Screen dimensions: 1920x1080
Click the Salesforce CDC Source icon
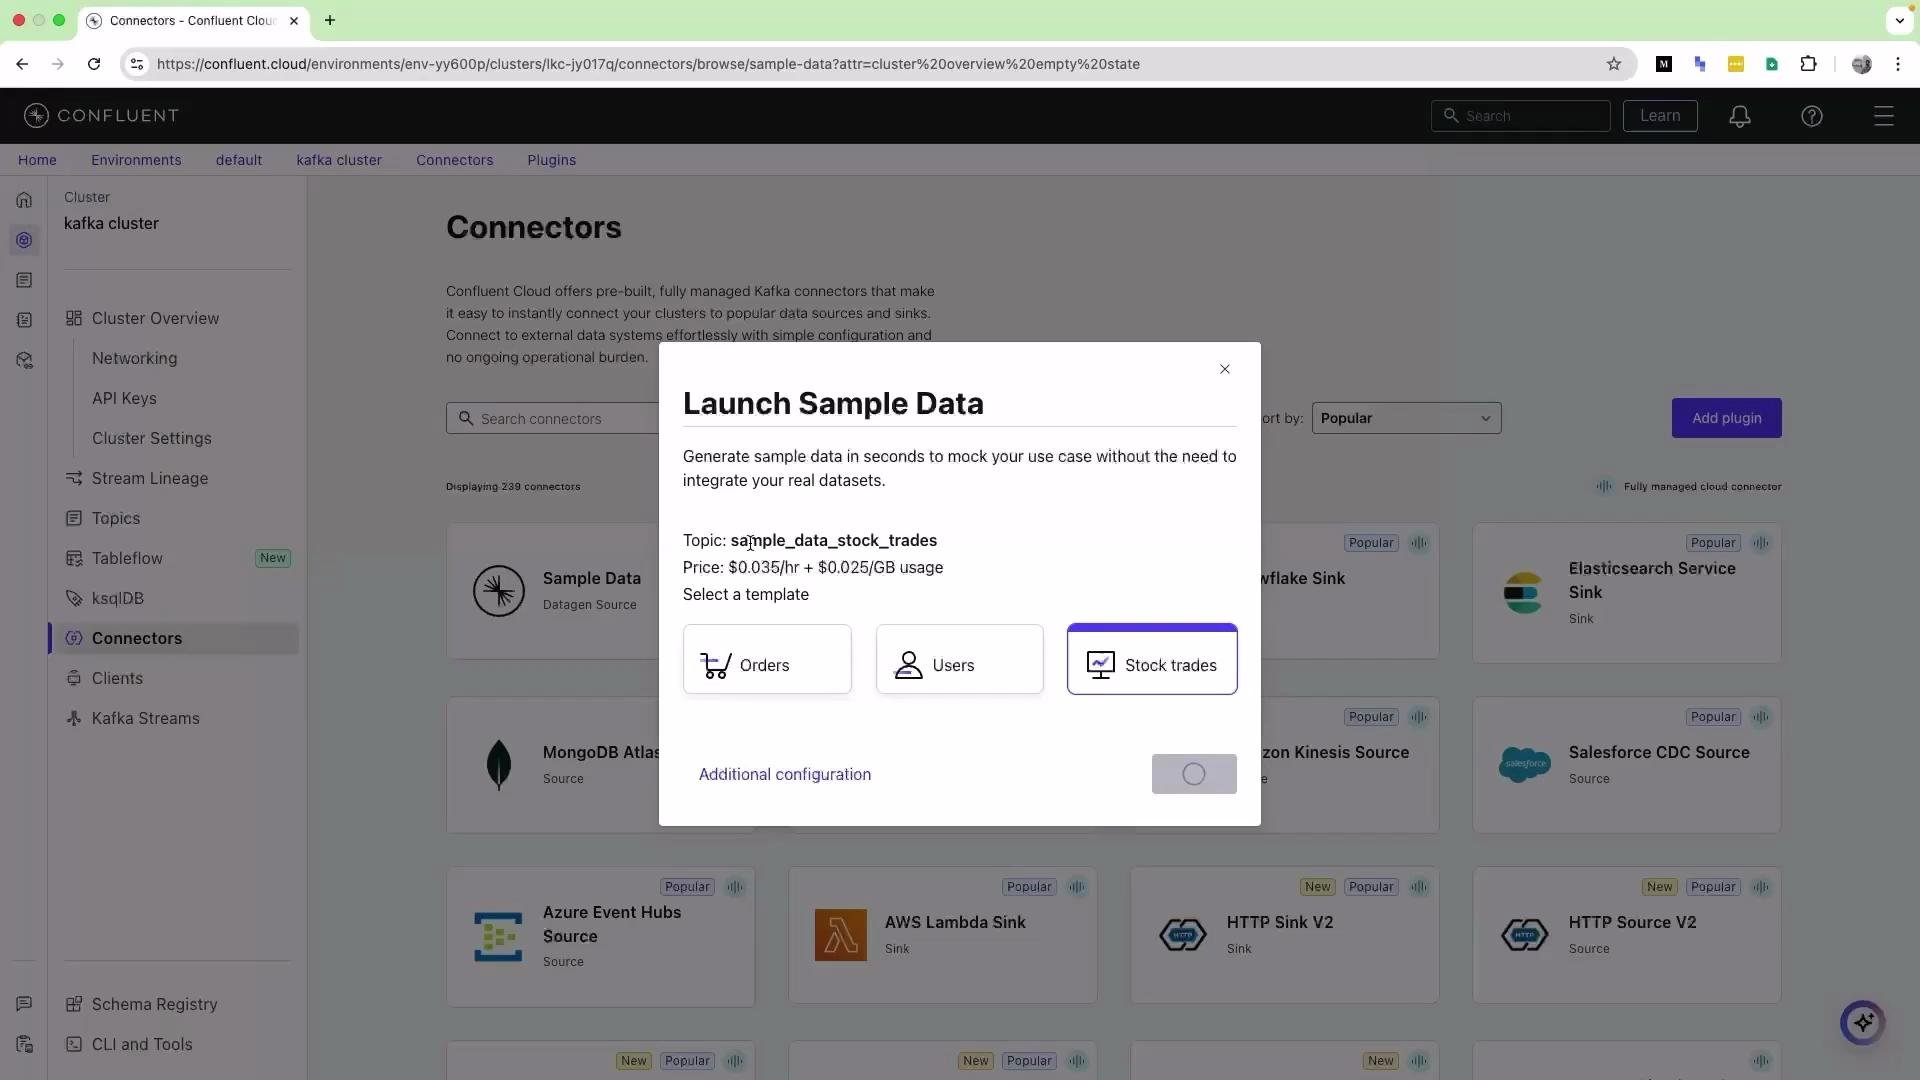click(x=1525, y=765)
